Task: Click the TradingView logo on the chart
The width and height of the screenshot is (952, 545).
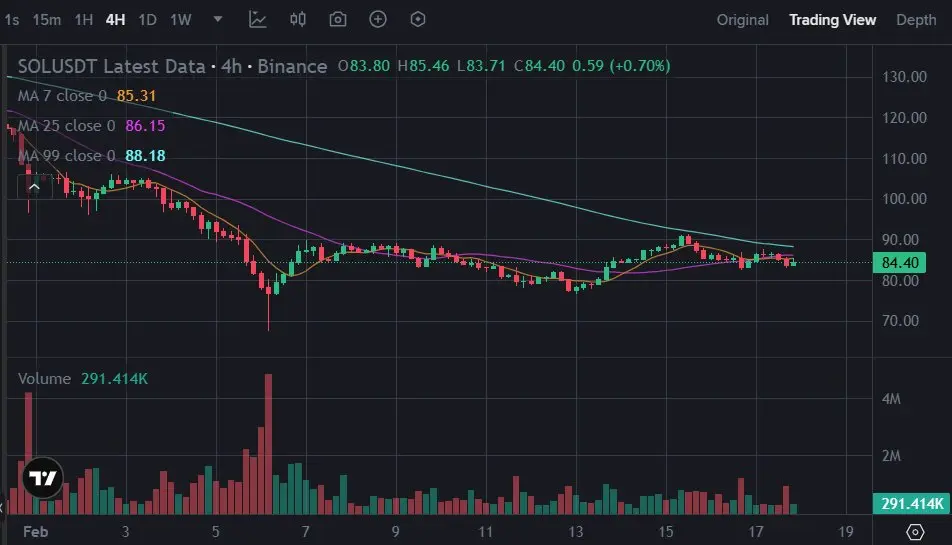Action: [42, 479]
